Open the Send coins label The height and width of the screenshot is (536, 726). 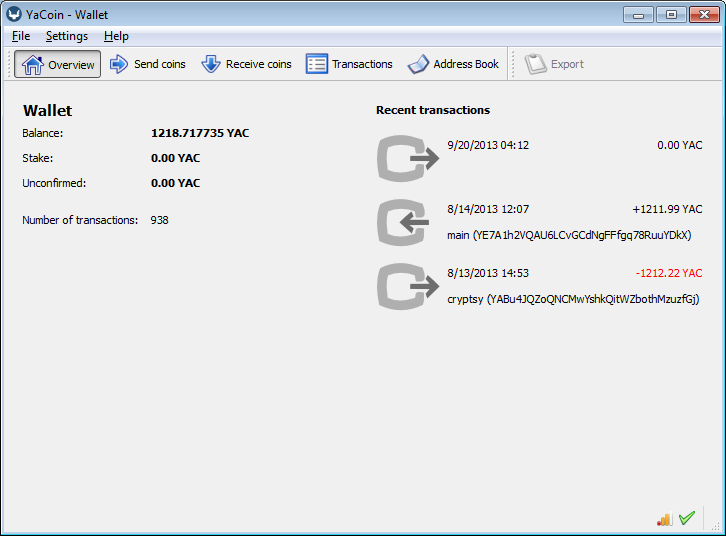(x=160, y=64)
